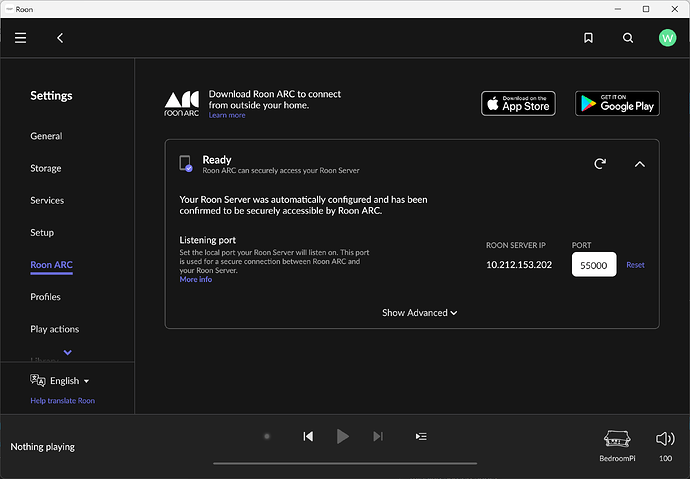Click the Roon ARC logo
690x479 pixels.
pos(181,104)
